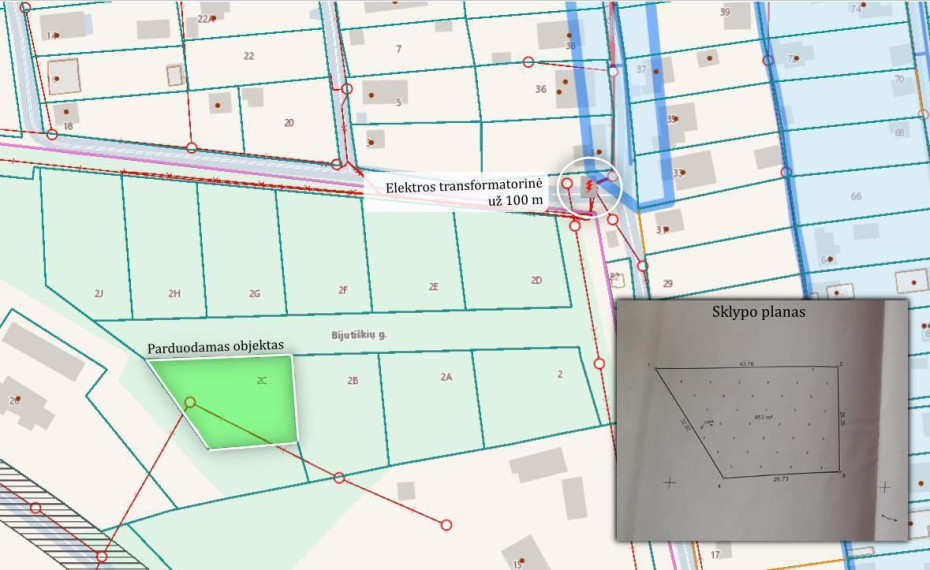Select parcel label 2H

(x=174, y=293)
